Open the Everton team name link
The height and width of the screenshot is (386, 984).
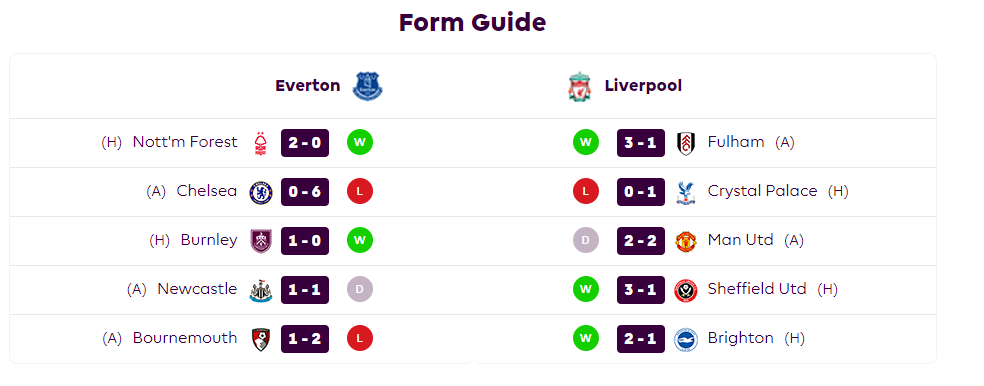pyautogui.click(x=308, y=85)
